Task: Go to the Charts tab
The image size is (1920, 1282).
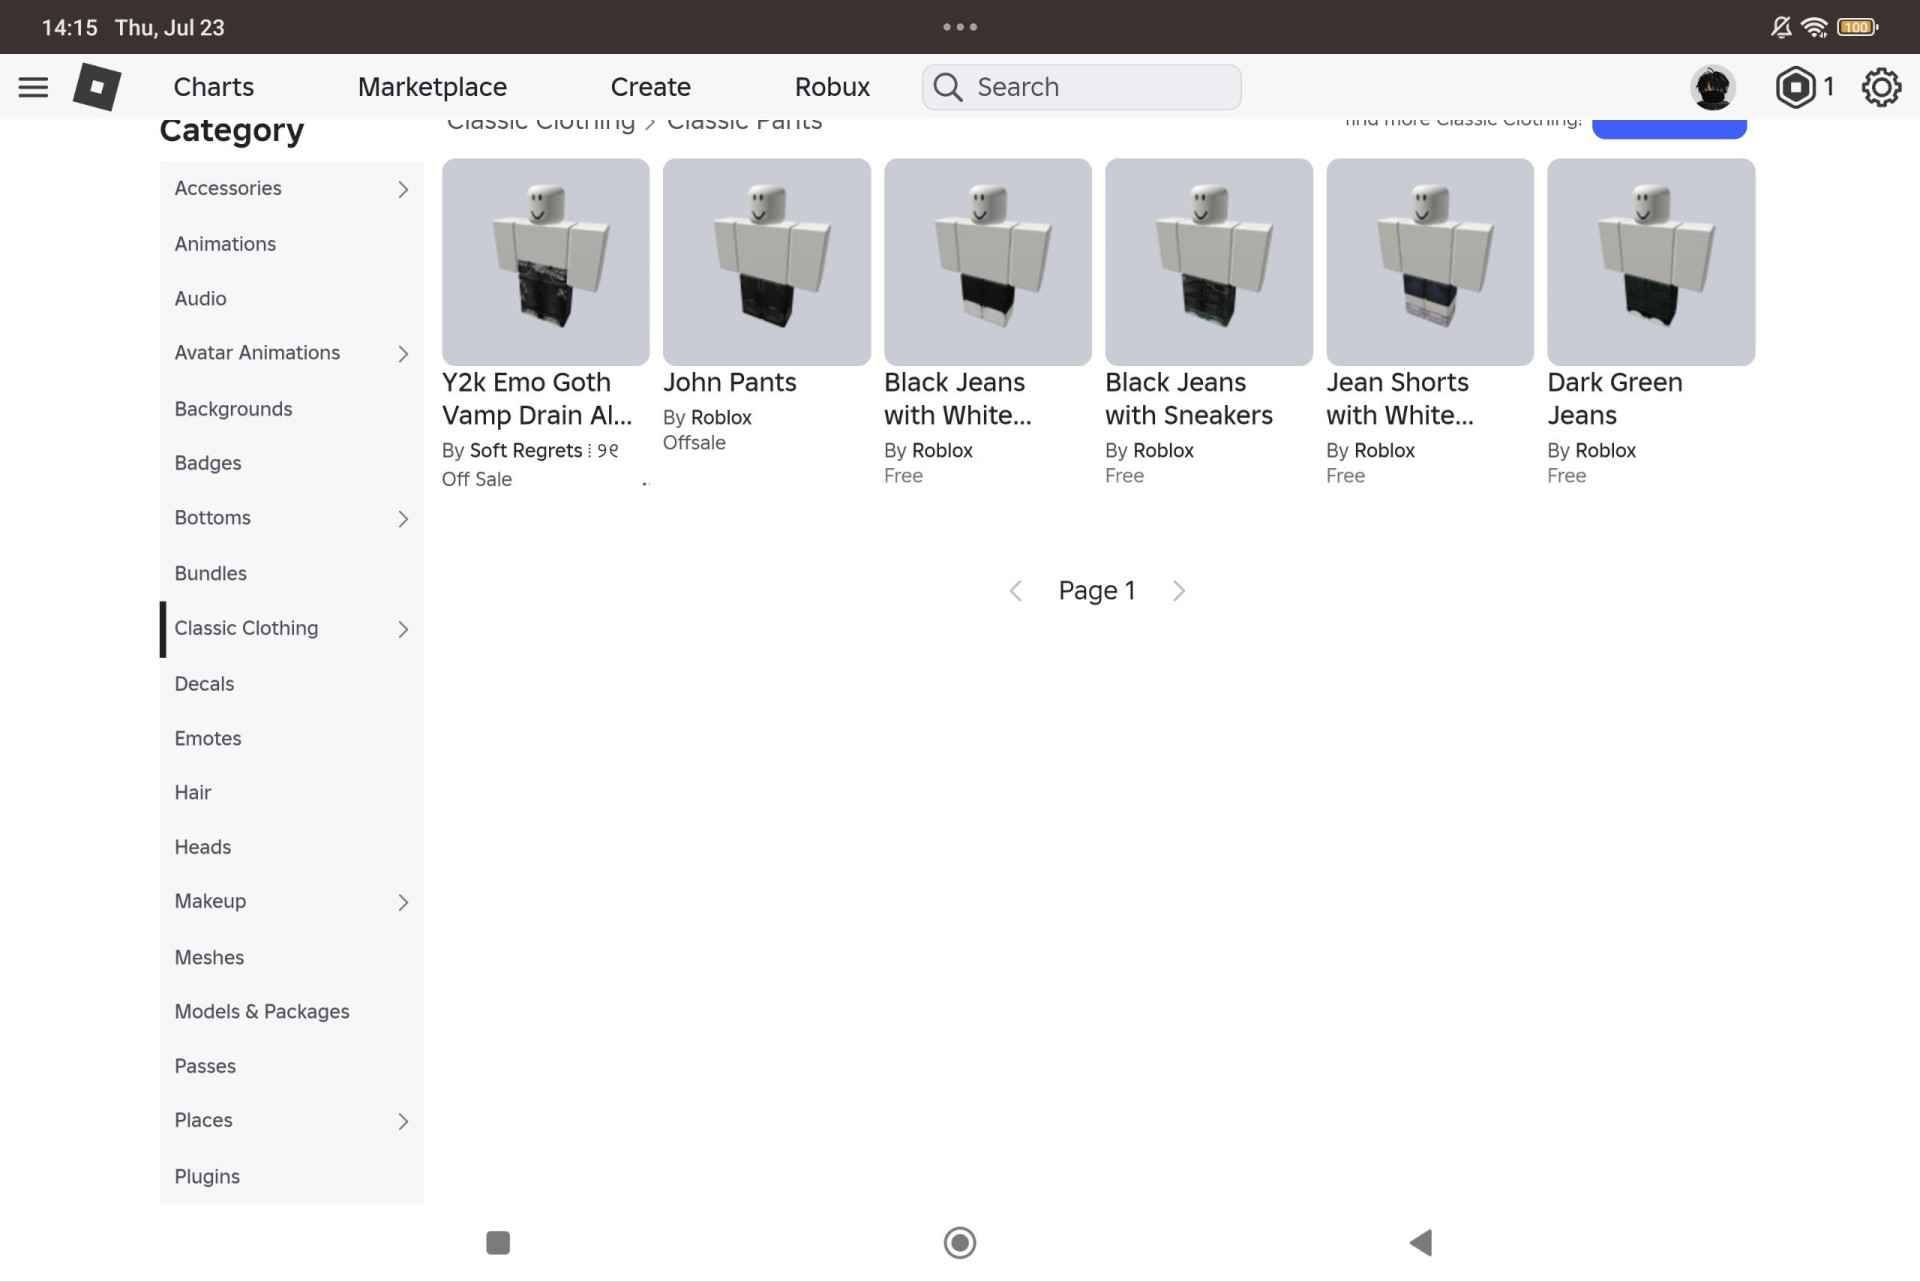Action: (213, 87)
